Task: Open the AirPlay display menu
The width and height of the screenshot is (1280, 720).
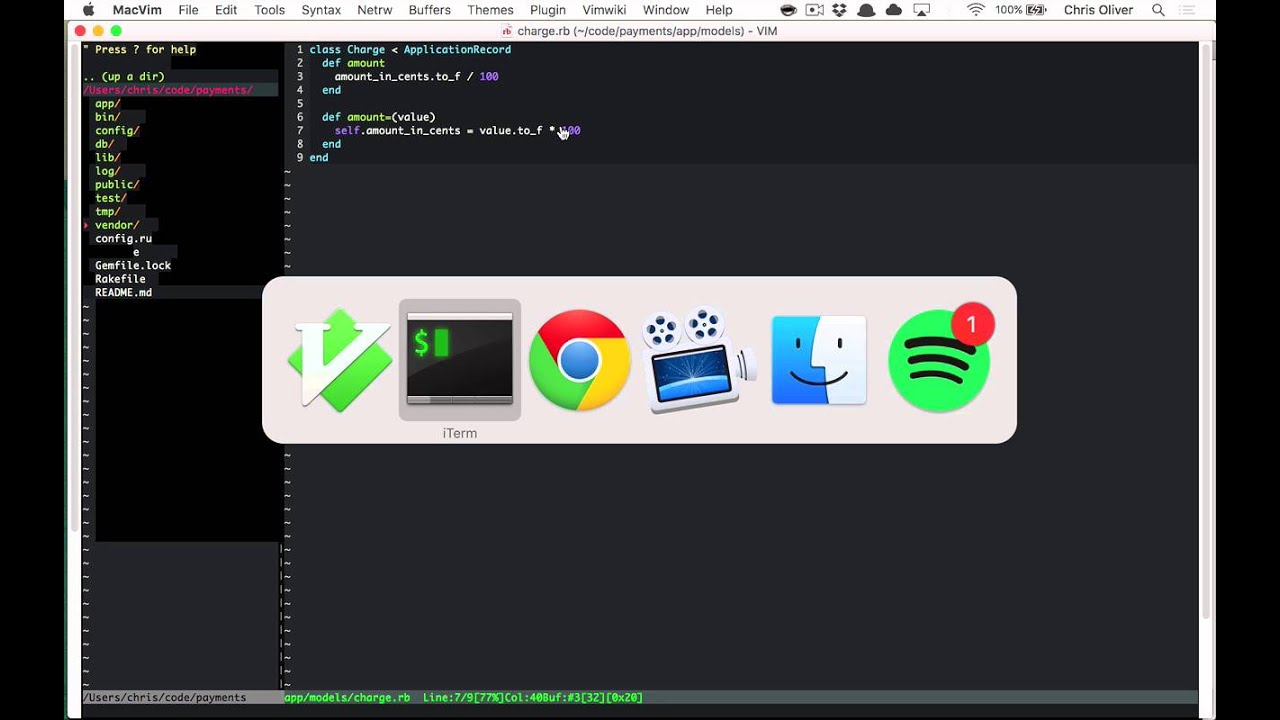Action: tap(920, 10)
